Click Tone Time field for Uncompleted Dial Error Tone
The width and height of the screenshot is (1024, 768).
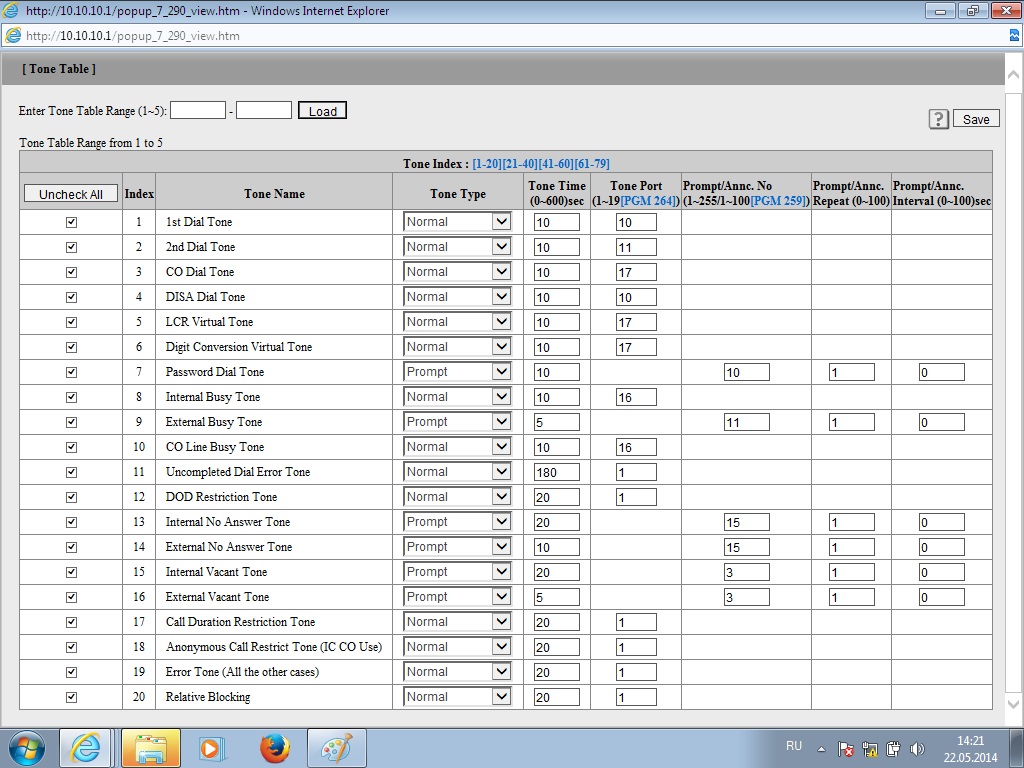(557, 472)
